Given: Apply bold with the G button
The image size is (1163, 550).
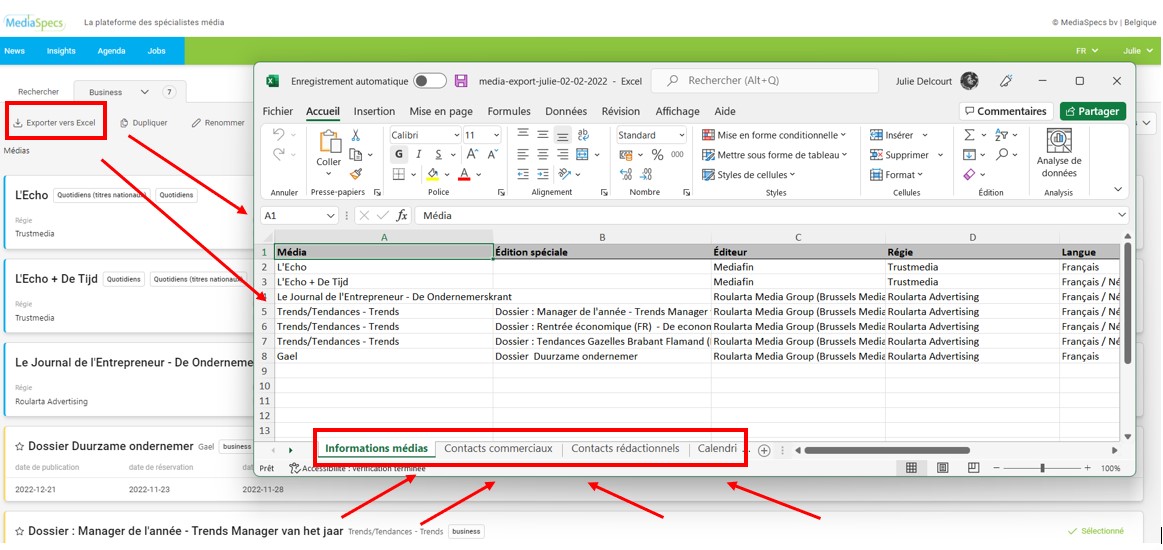Looking at the screenshot, I should [x=399, y=155].
